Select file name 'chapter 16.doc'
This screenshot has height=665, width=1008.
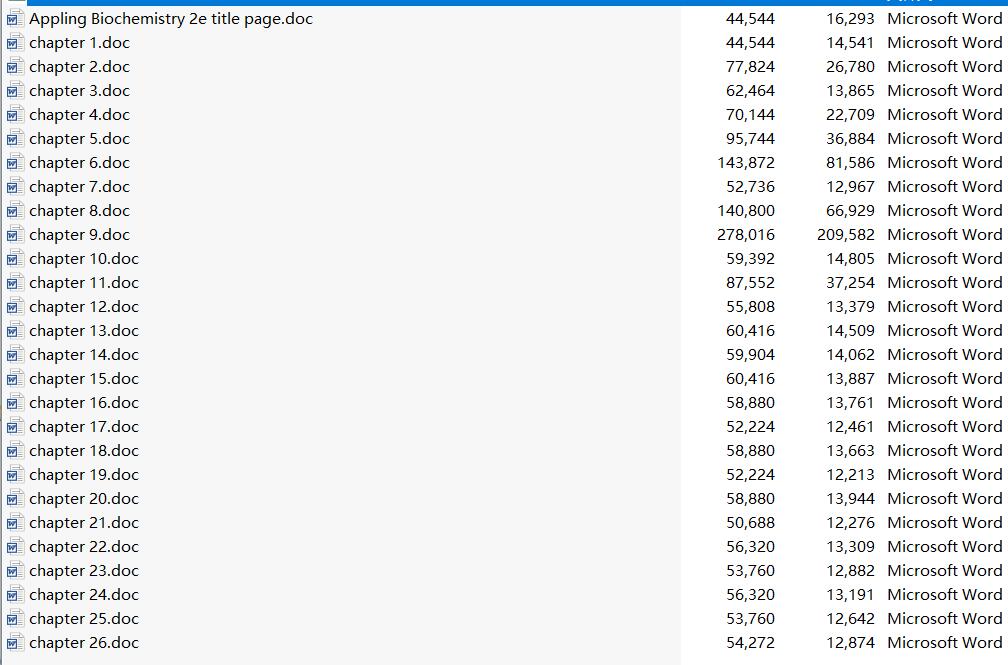click(84, 403)
